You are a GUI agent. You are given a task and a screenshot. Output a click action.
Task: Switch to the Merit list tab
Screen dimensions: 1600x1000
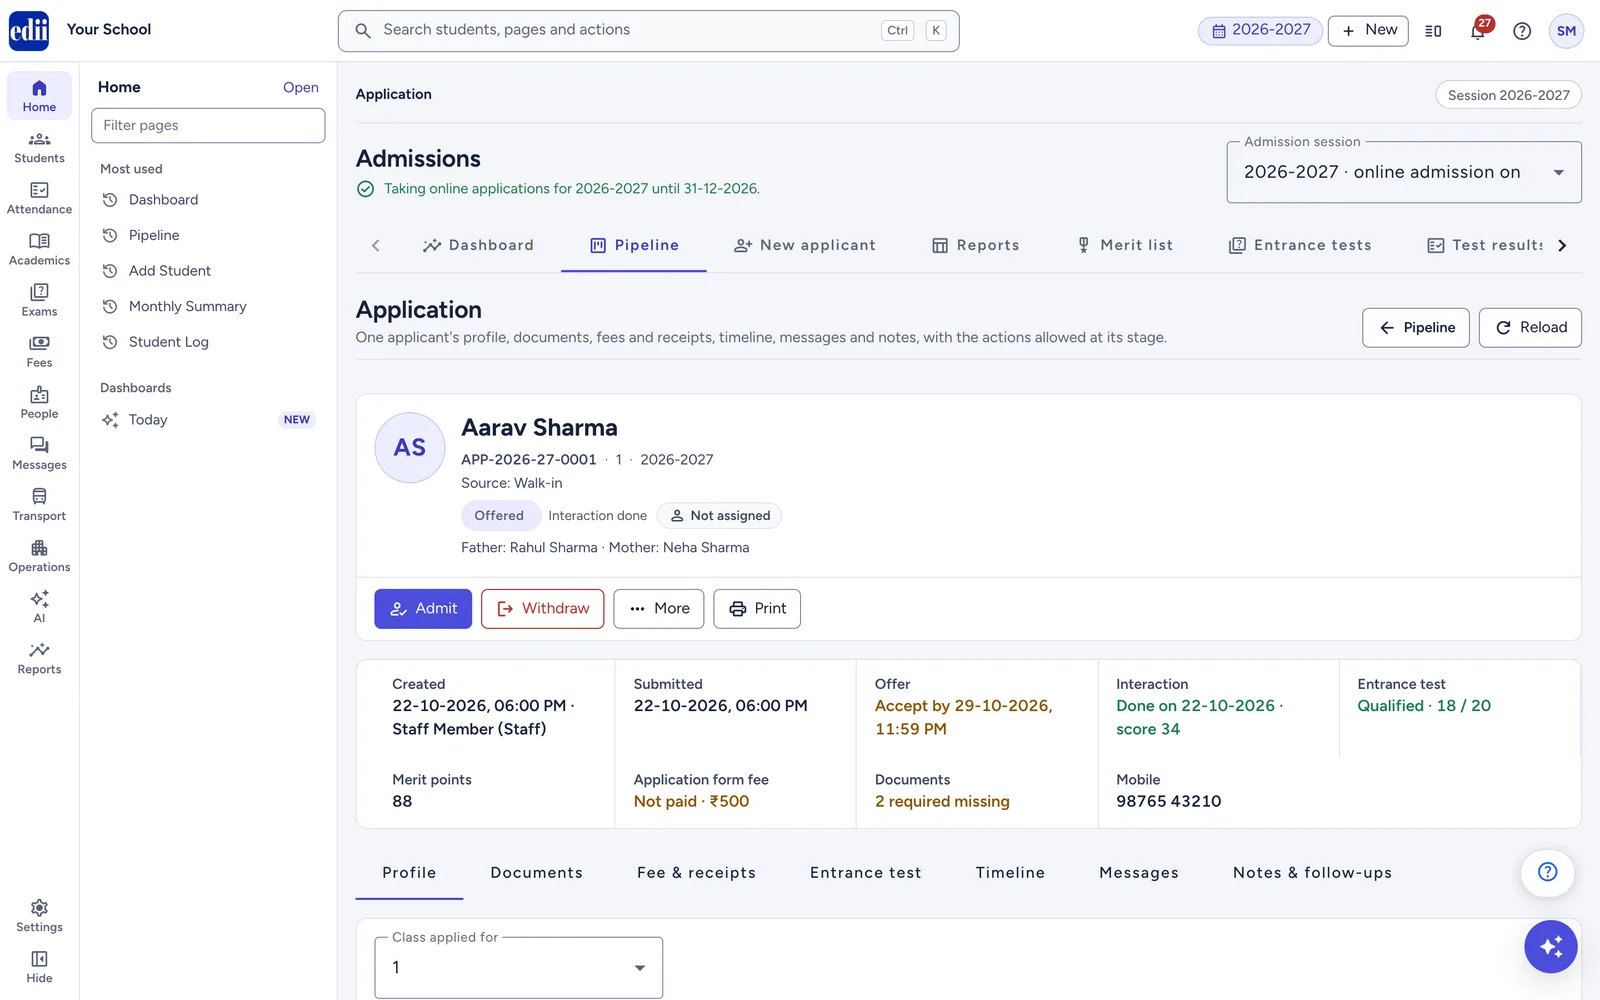pyautogui.click(x=1125, y=246)
